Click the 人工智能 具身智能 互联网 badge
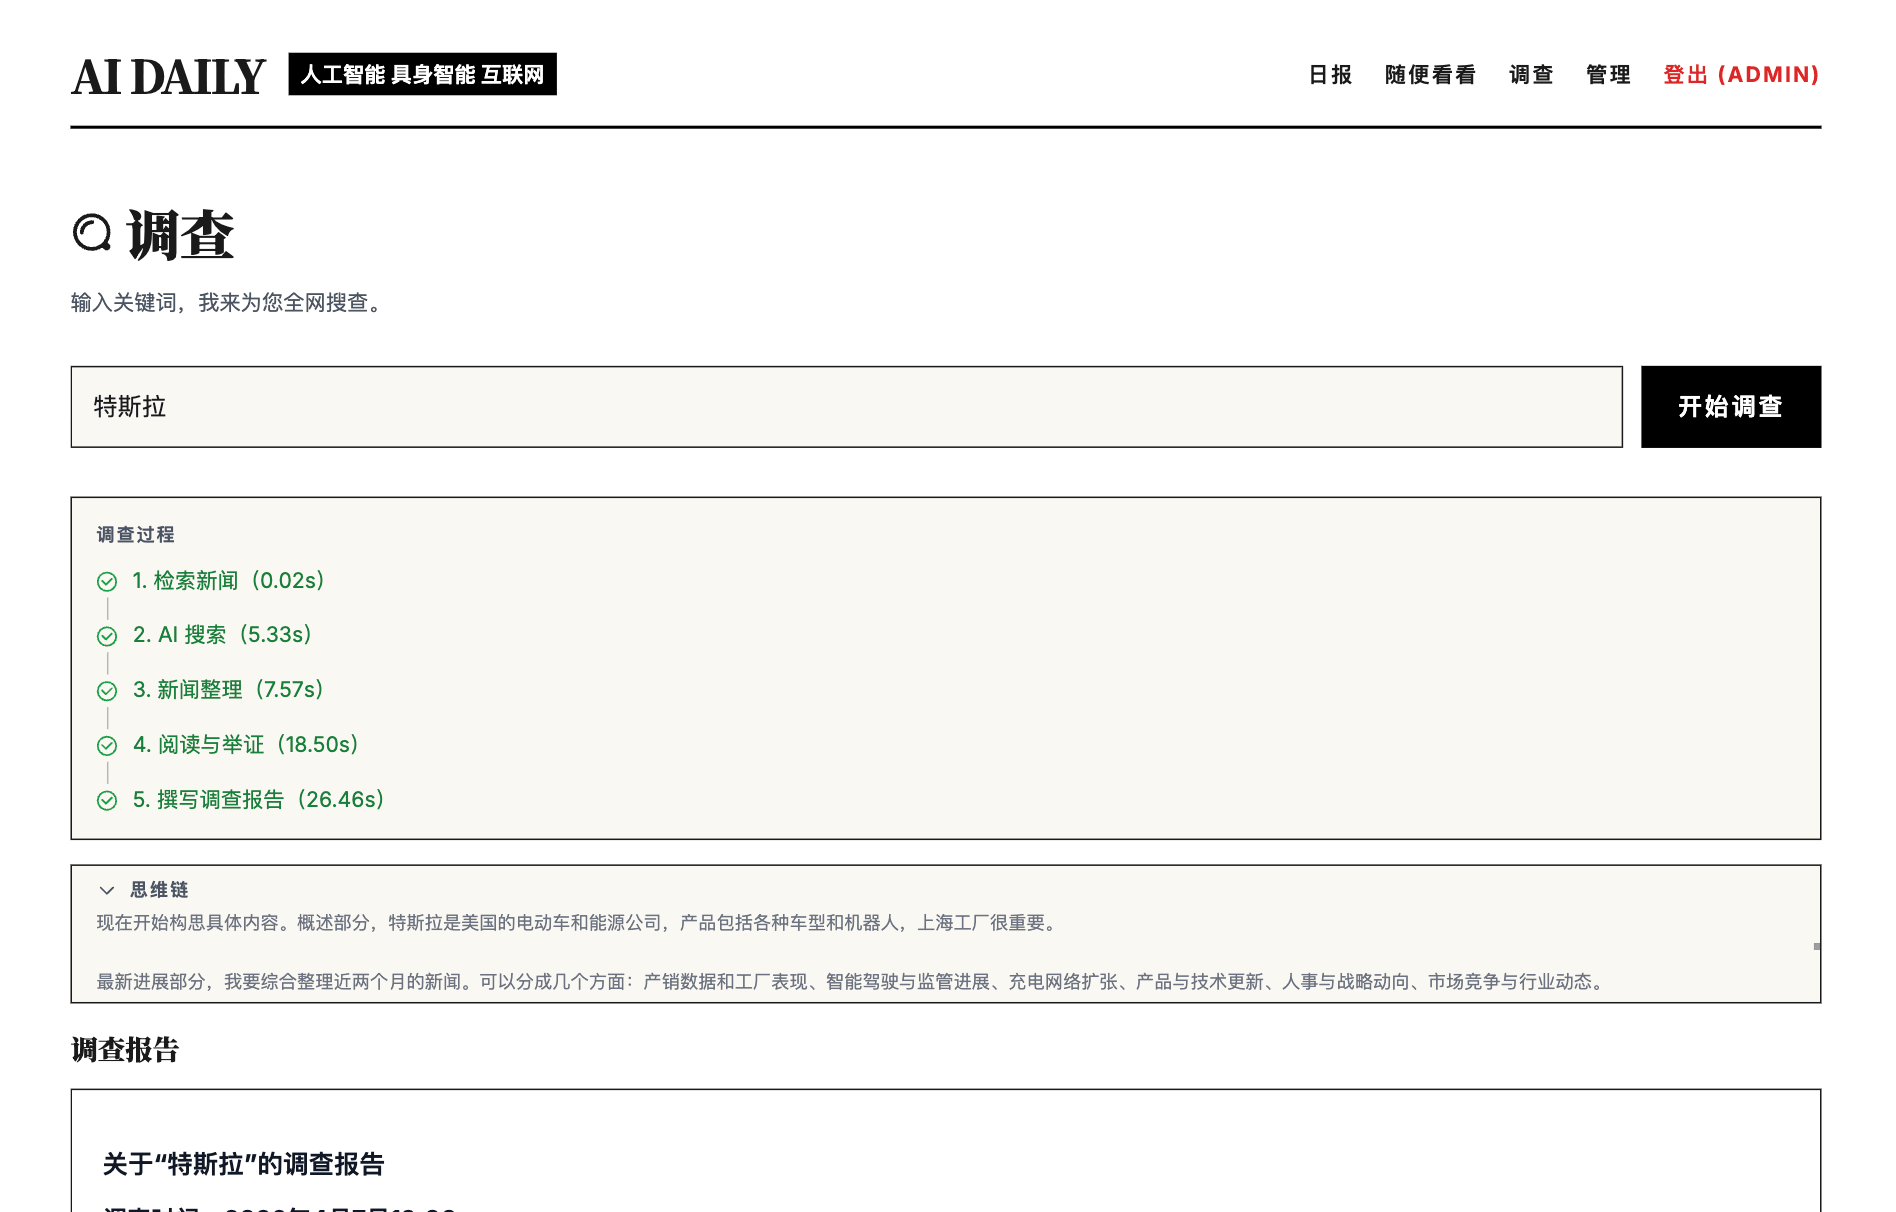The width and height of the screenshot is (1896, 1212). (x=421, y=74)
